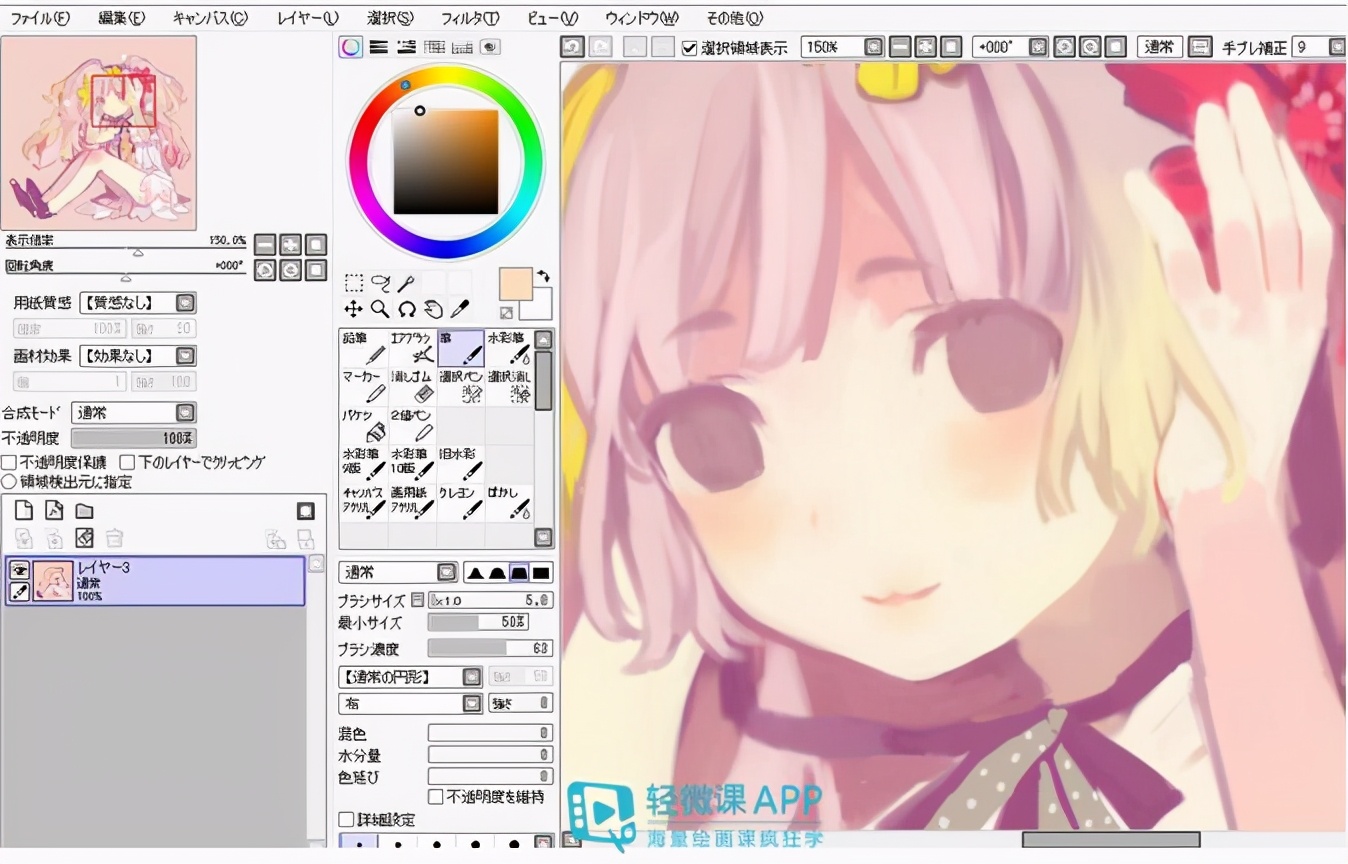Open the キャンバス(C) menu
Image resolution: width=1348 pixels, height=864 pixels.
click(x=210, y=18)
